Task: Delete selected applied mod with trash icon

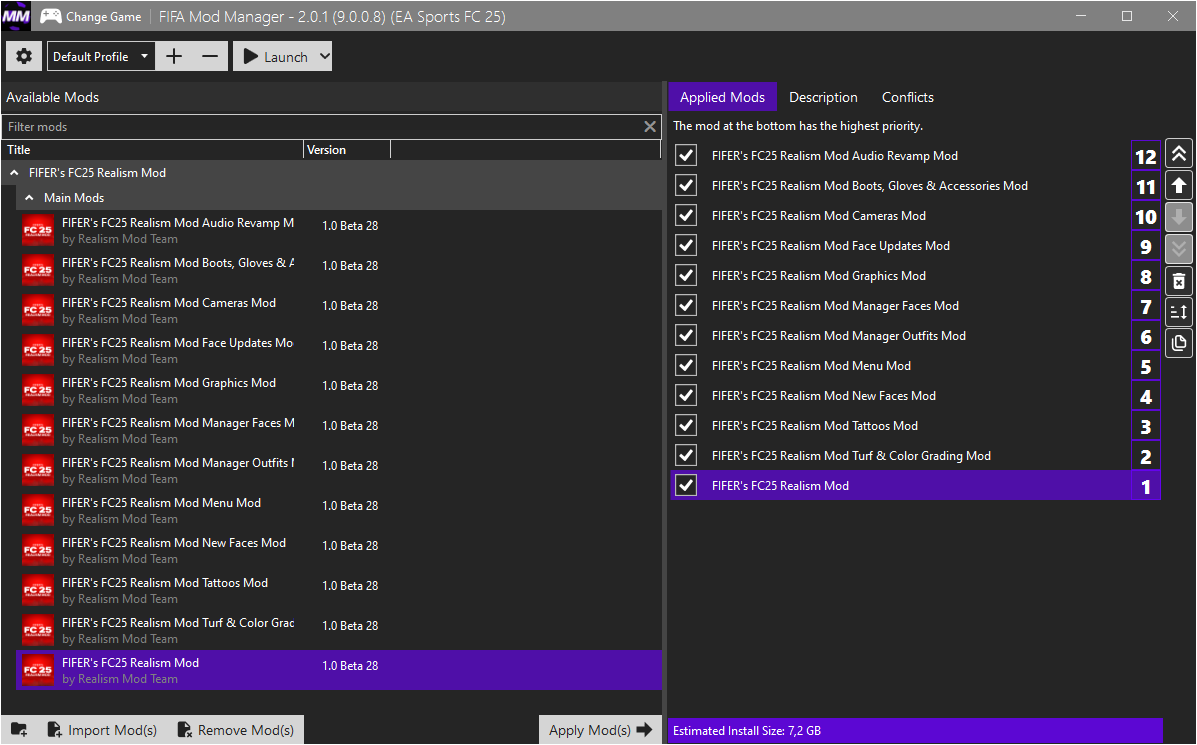Action: [x=1179, y=281]
